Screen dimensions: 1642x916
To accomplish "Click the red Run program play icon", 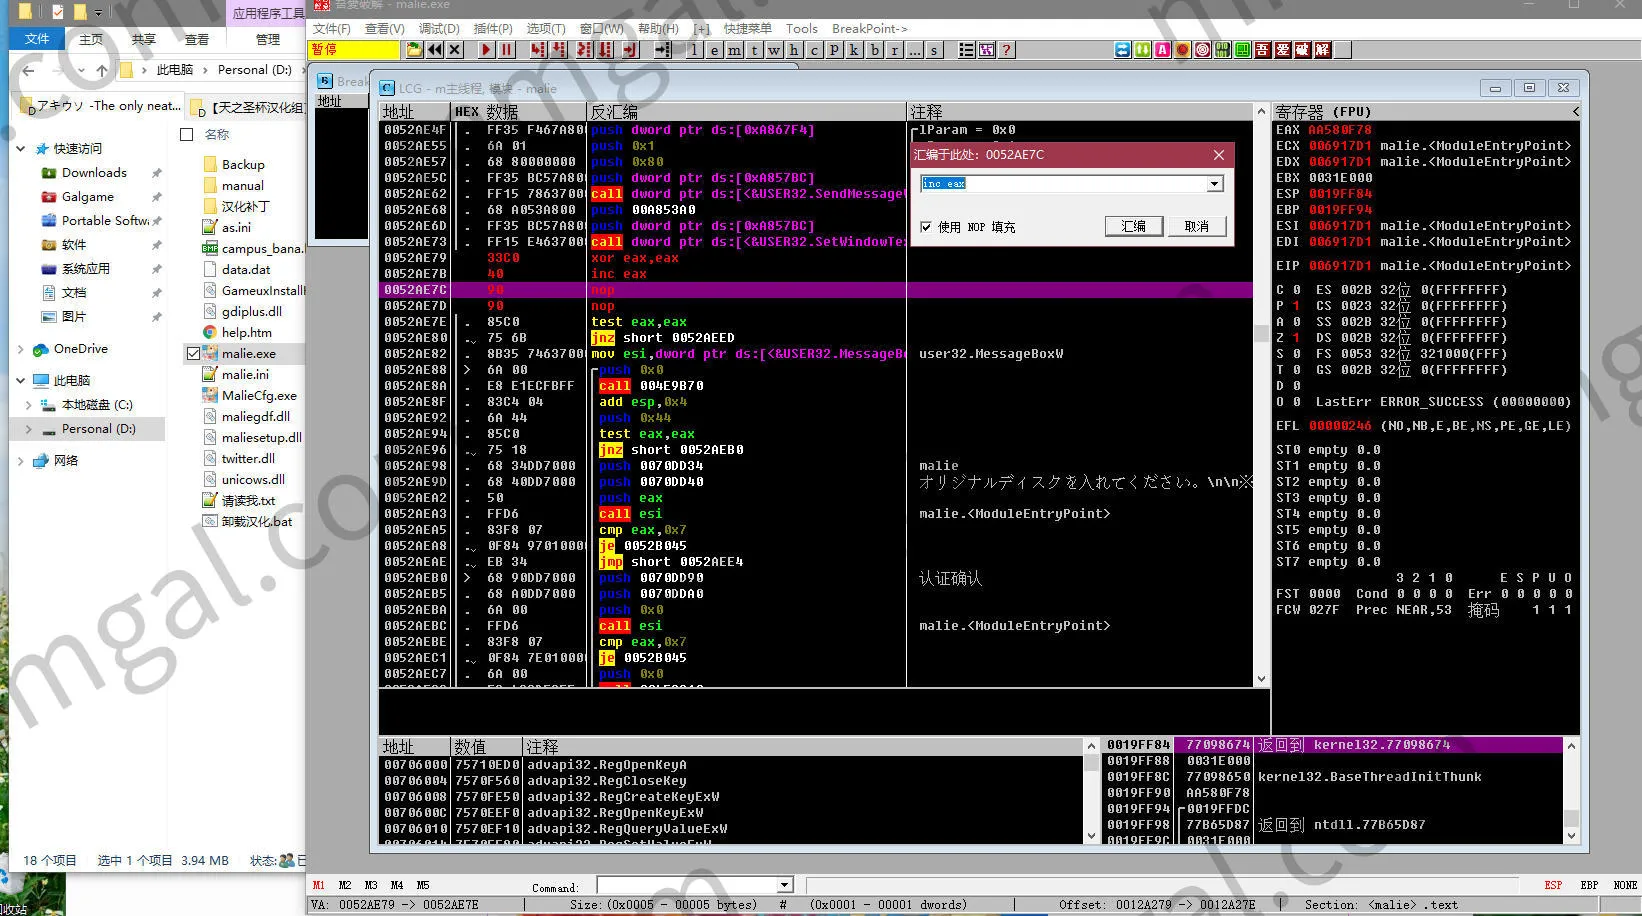I will coord(486,50).
